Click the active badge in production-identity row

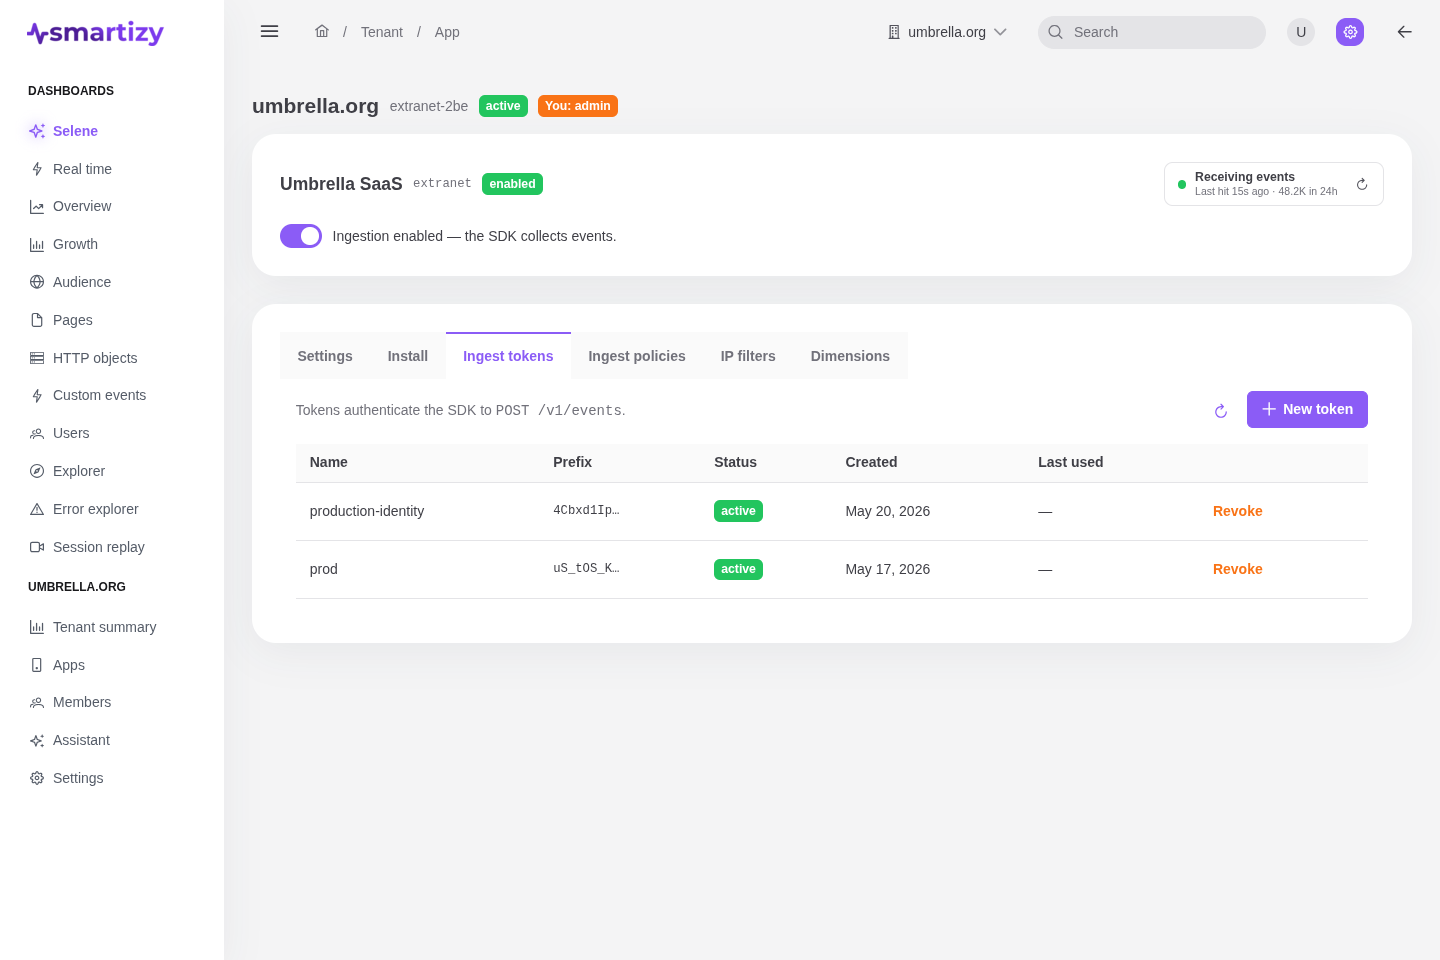pyautogui.click(x=738, y=511)
